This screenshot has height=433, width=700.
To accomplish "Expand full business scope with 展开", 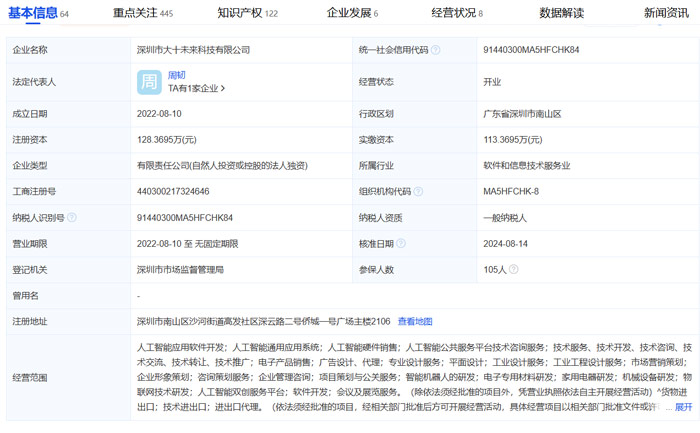I will [x=683, y=407].
